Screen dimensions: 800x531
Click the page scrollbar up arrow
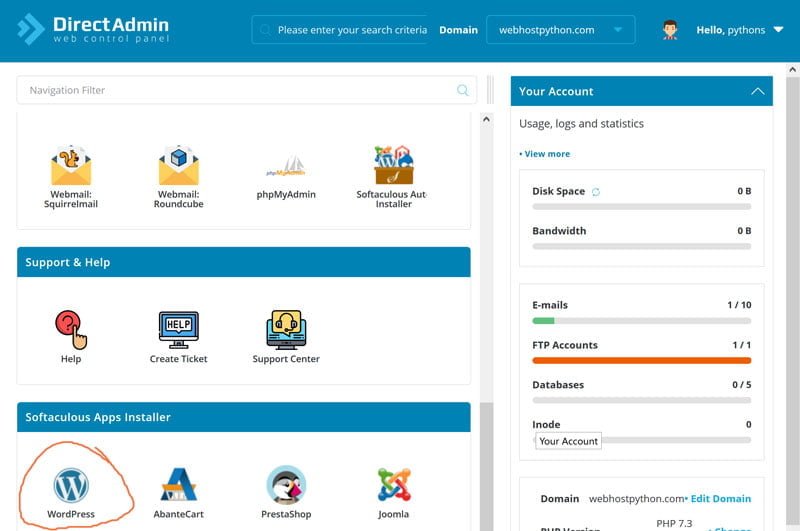coord(792,69)
